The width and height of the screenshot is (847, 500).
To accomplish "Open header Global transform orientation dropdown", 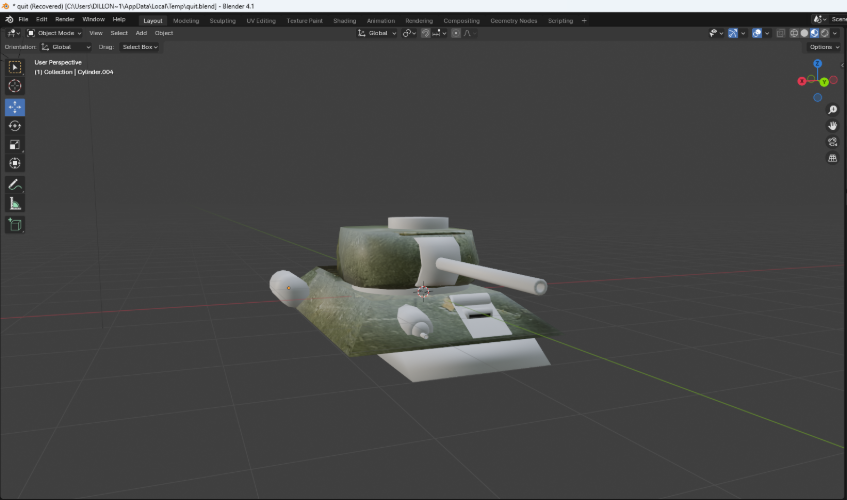I will [x=377, y=33].
